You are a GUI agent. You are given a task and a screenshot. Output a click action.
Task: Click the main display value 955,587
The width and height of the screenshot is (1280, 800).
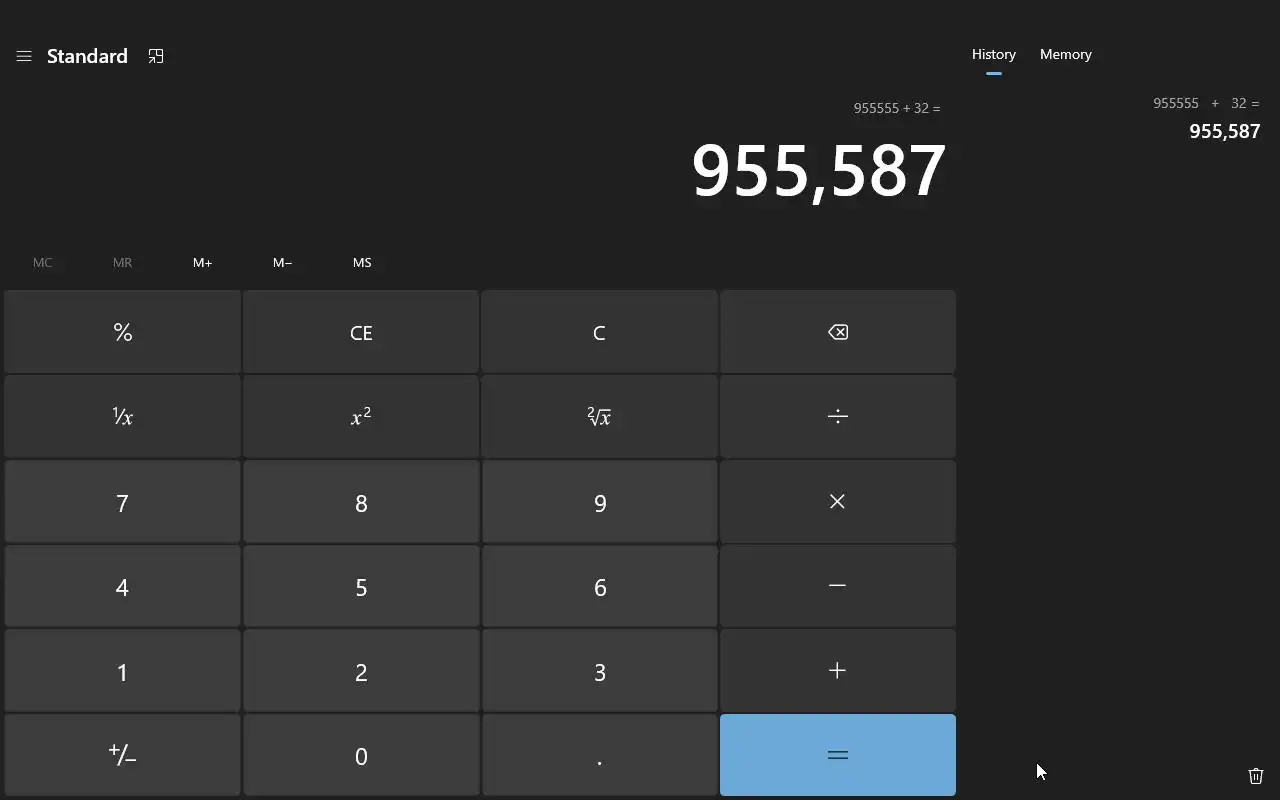tap(819, 171)
